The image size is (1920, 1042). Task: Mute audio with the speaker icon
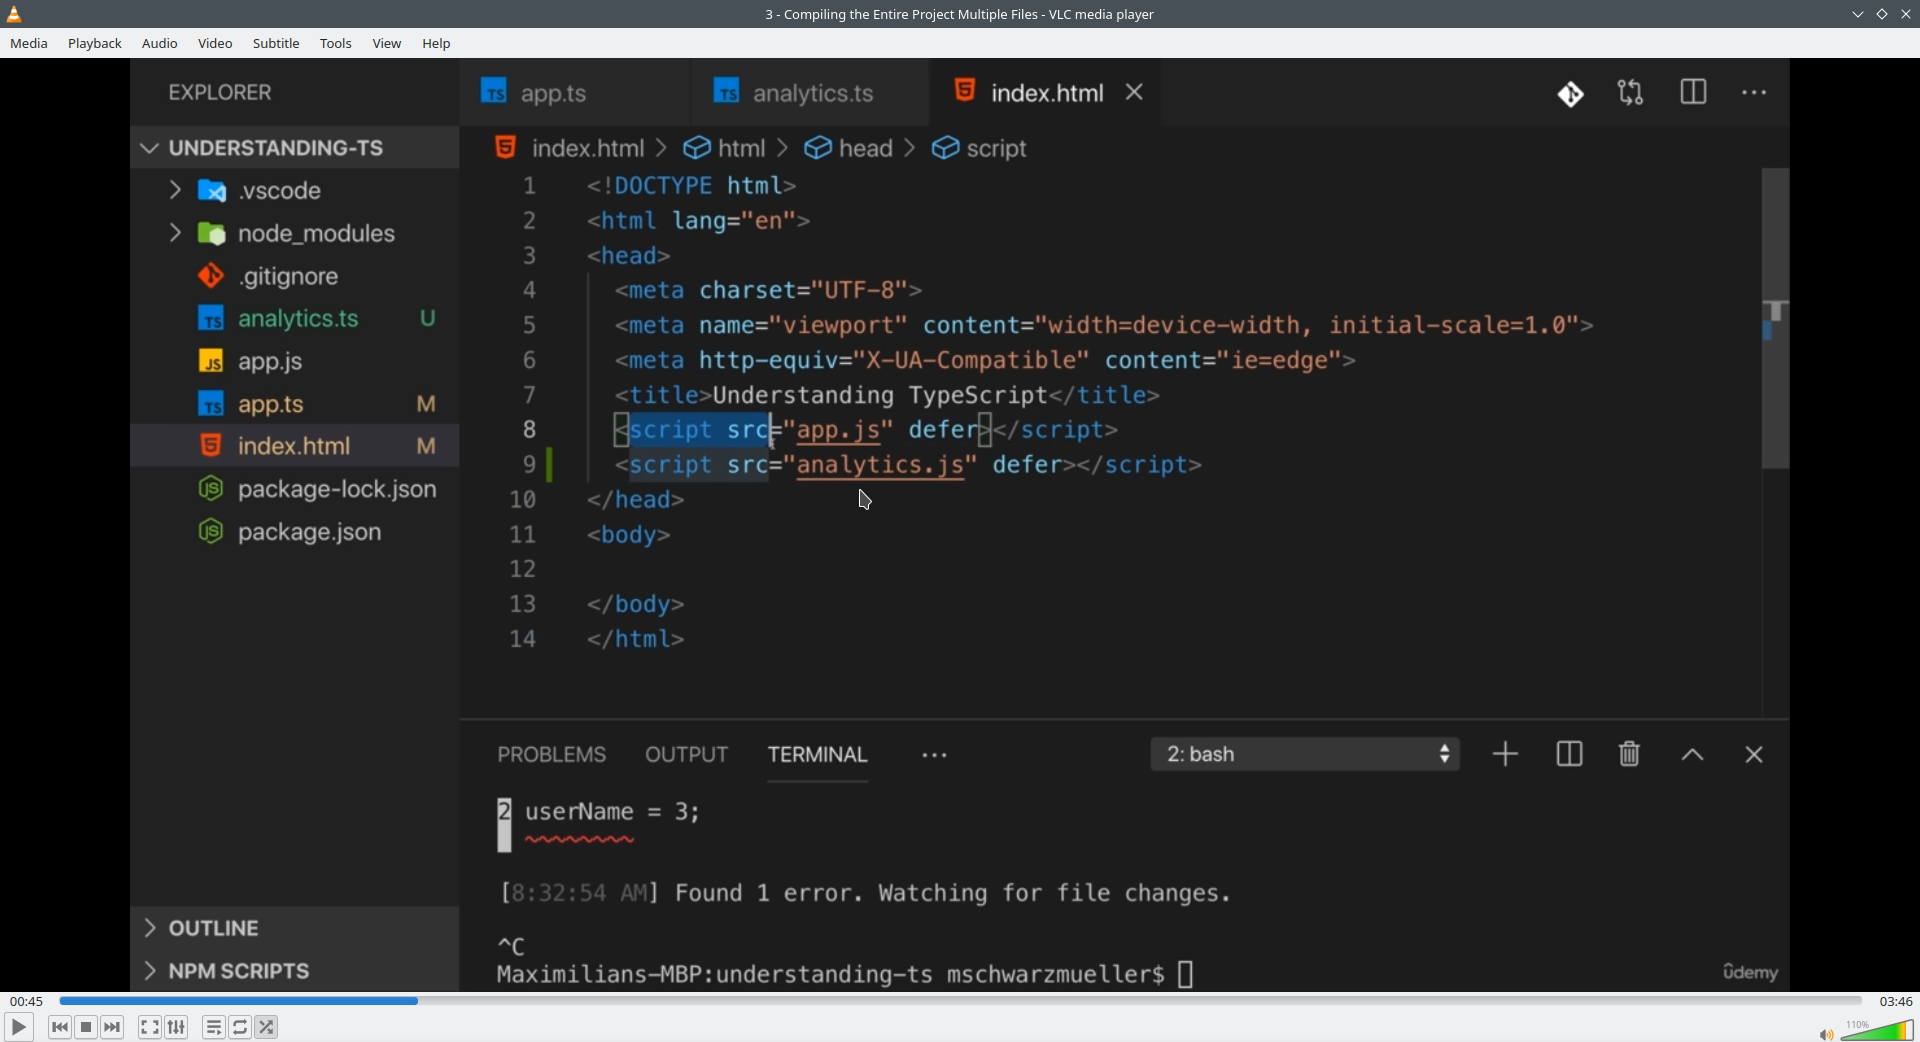(x=1826, y=1034)
